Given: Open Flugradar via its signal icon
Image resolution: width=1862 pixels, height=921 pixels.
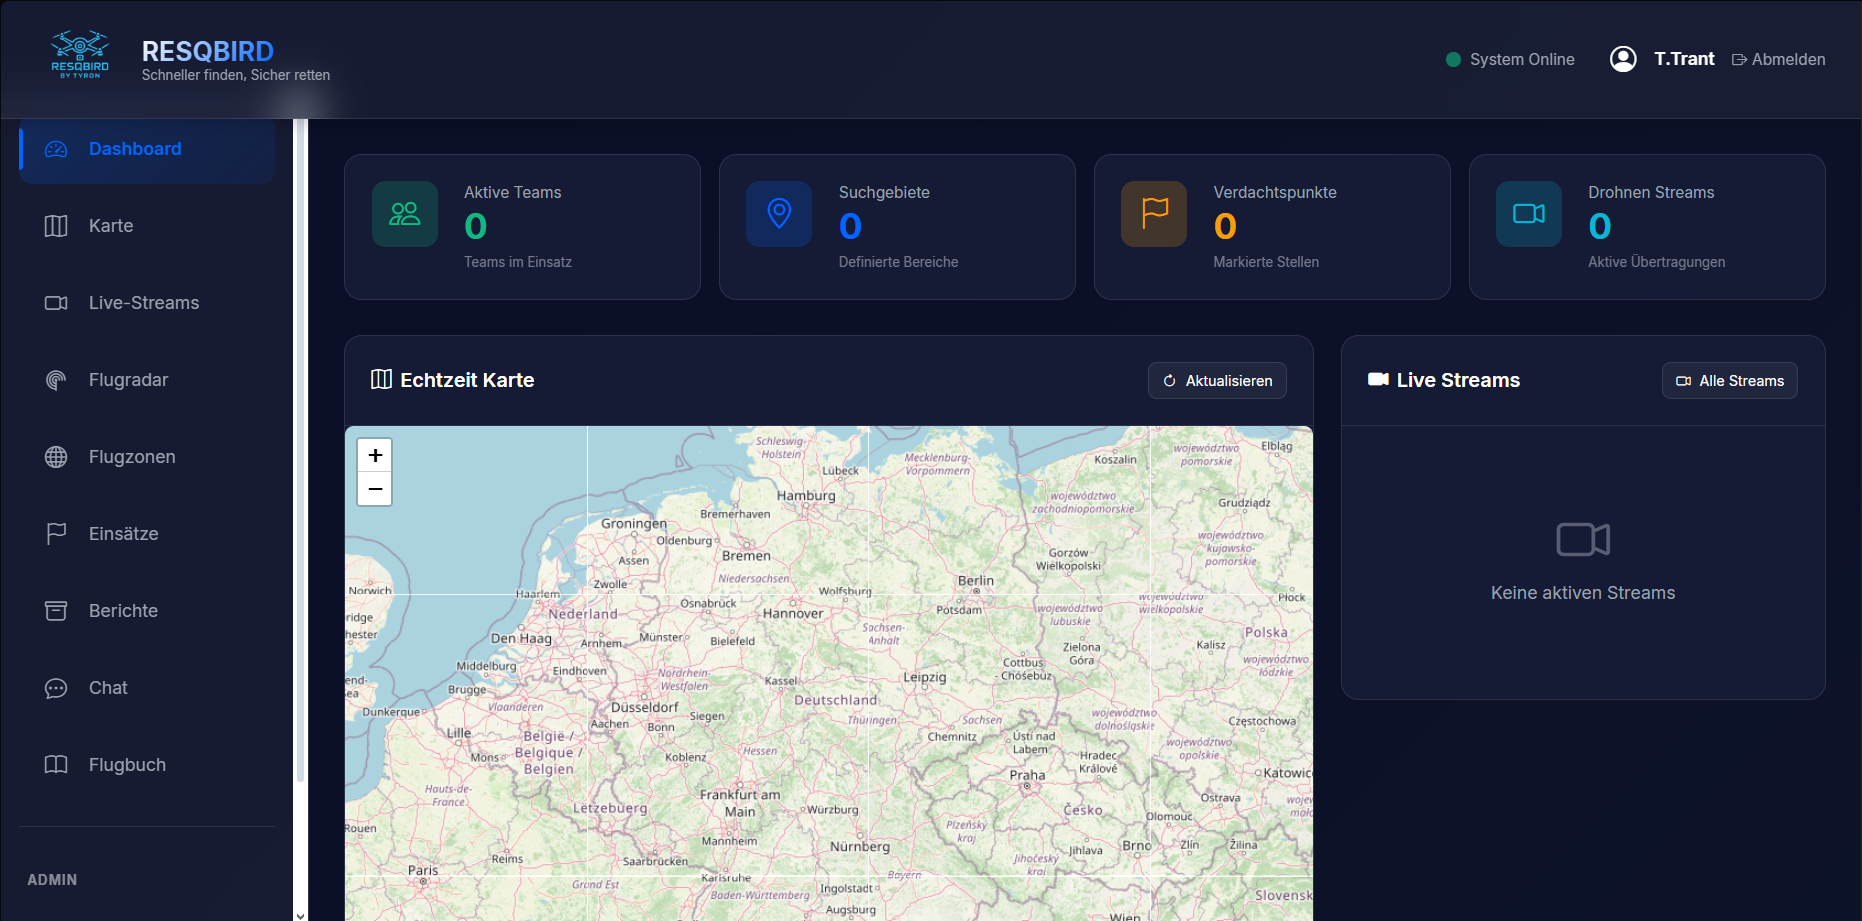Looking at the screenshot, I should [56, 379].
